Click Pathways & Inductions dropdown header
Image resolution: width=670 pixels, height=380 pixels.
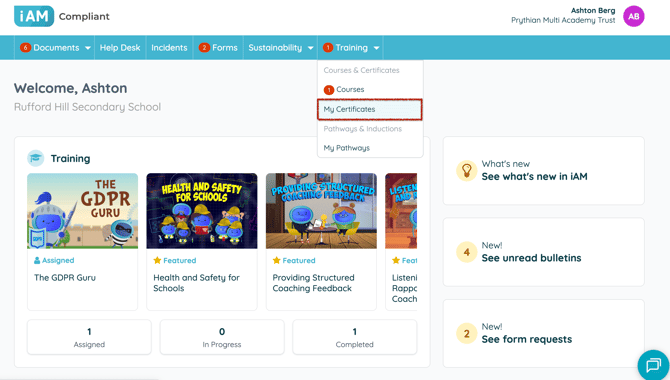(x=363, y=129)
